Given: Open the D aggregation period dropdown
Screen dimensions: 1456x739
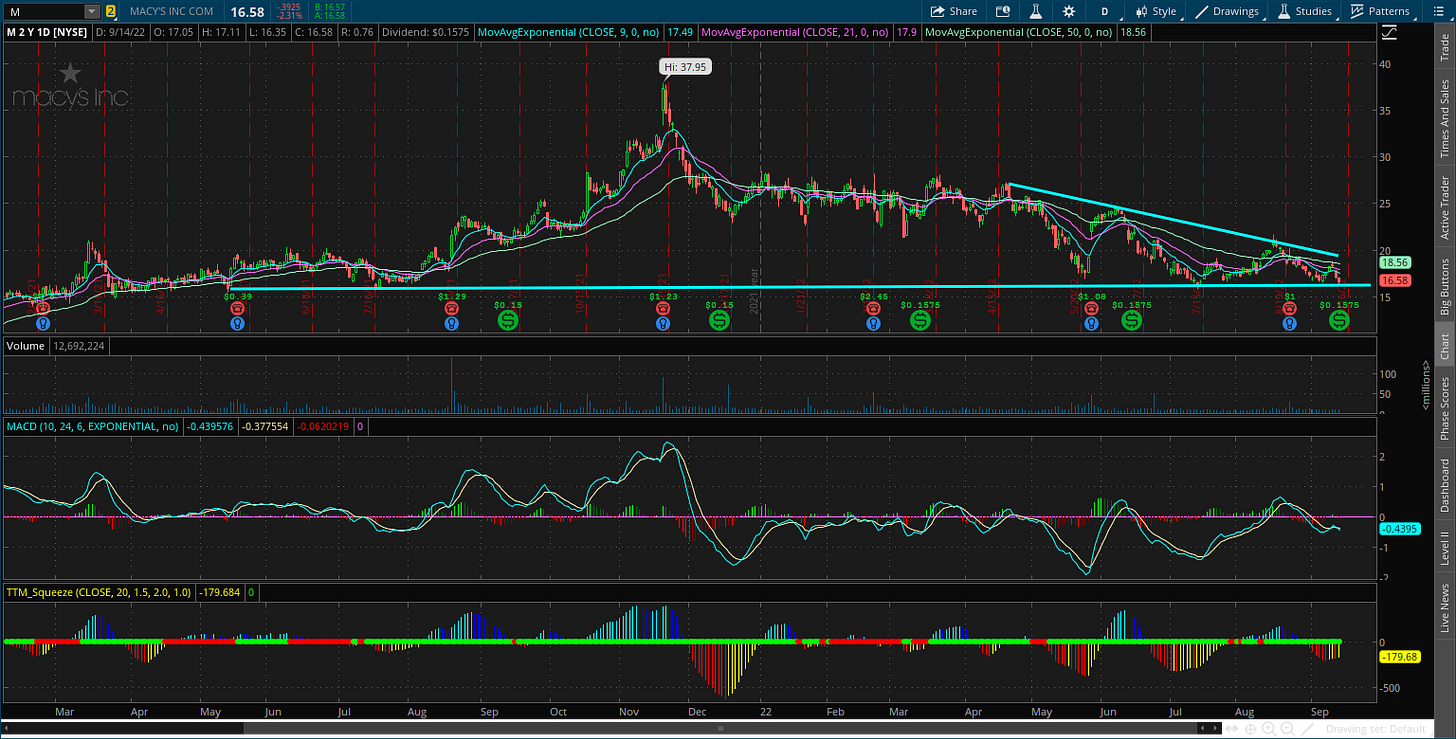Looking at the screenshot, I should point(1105,11).
